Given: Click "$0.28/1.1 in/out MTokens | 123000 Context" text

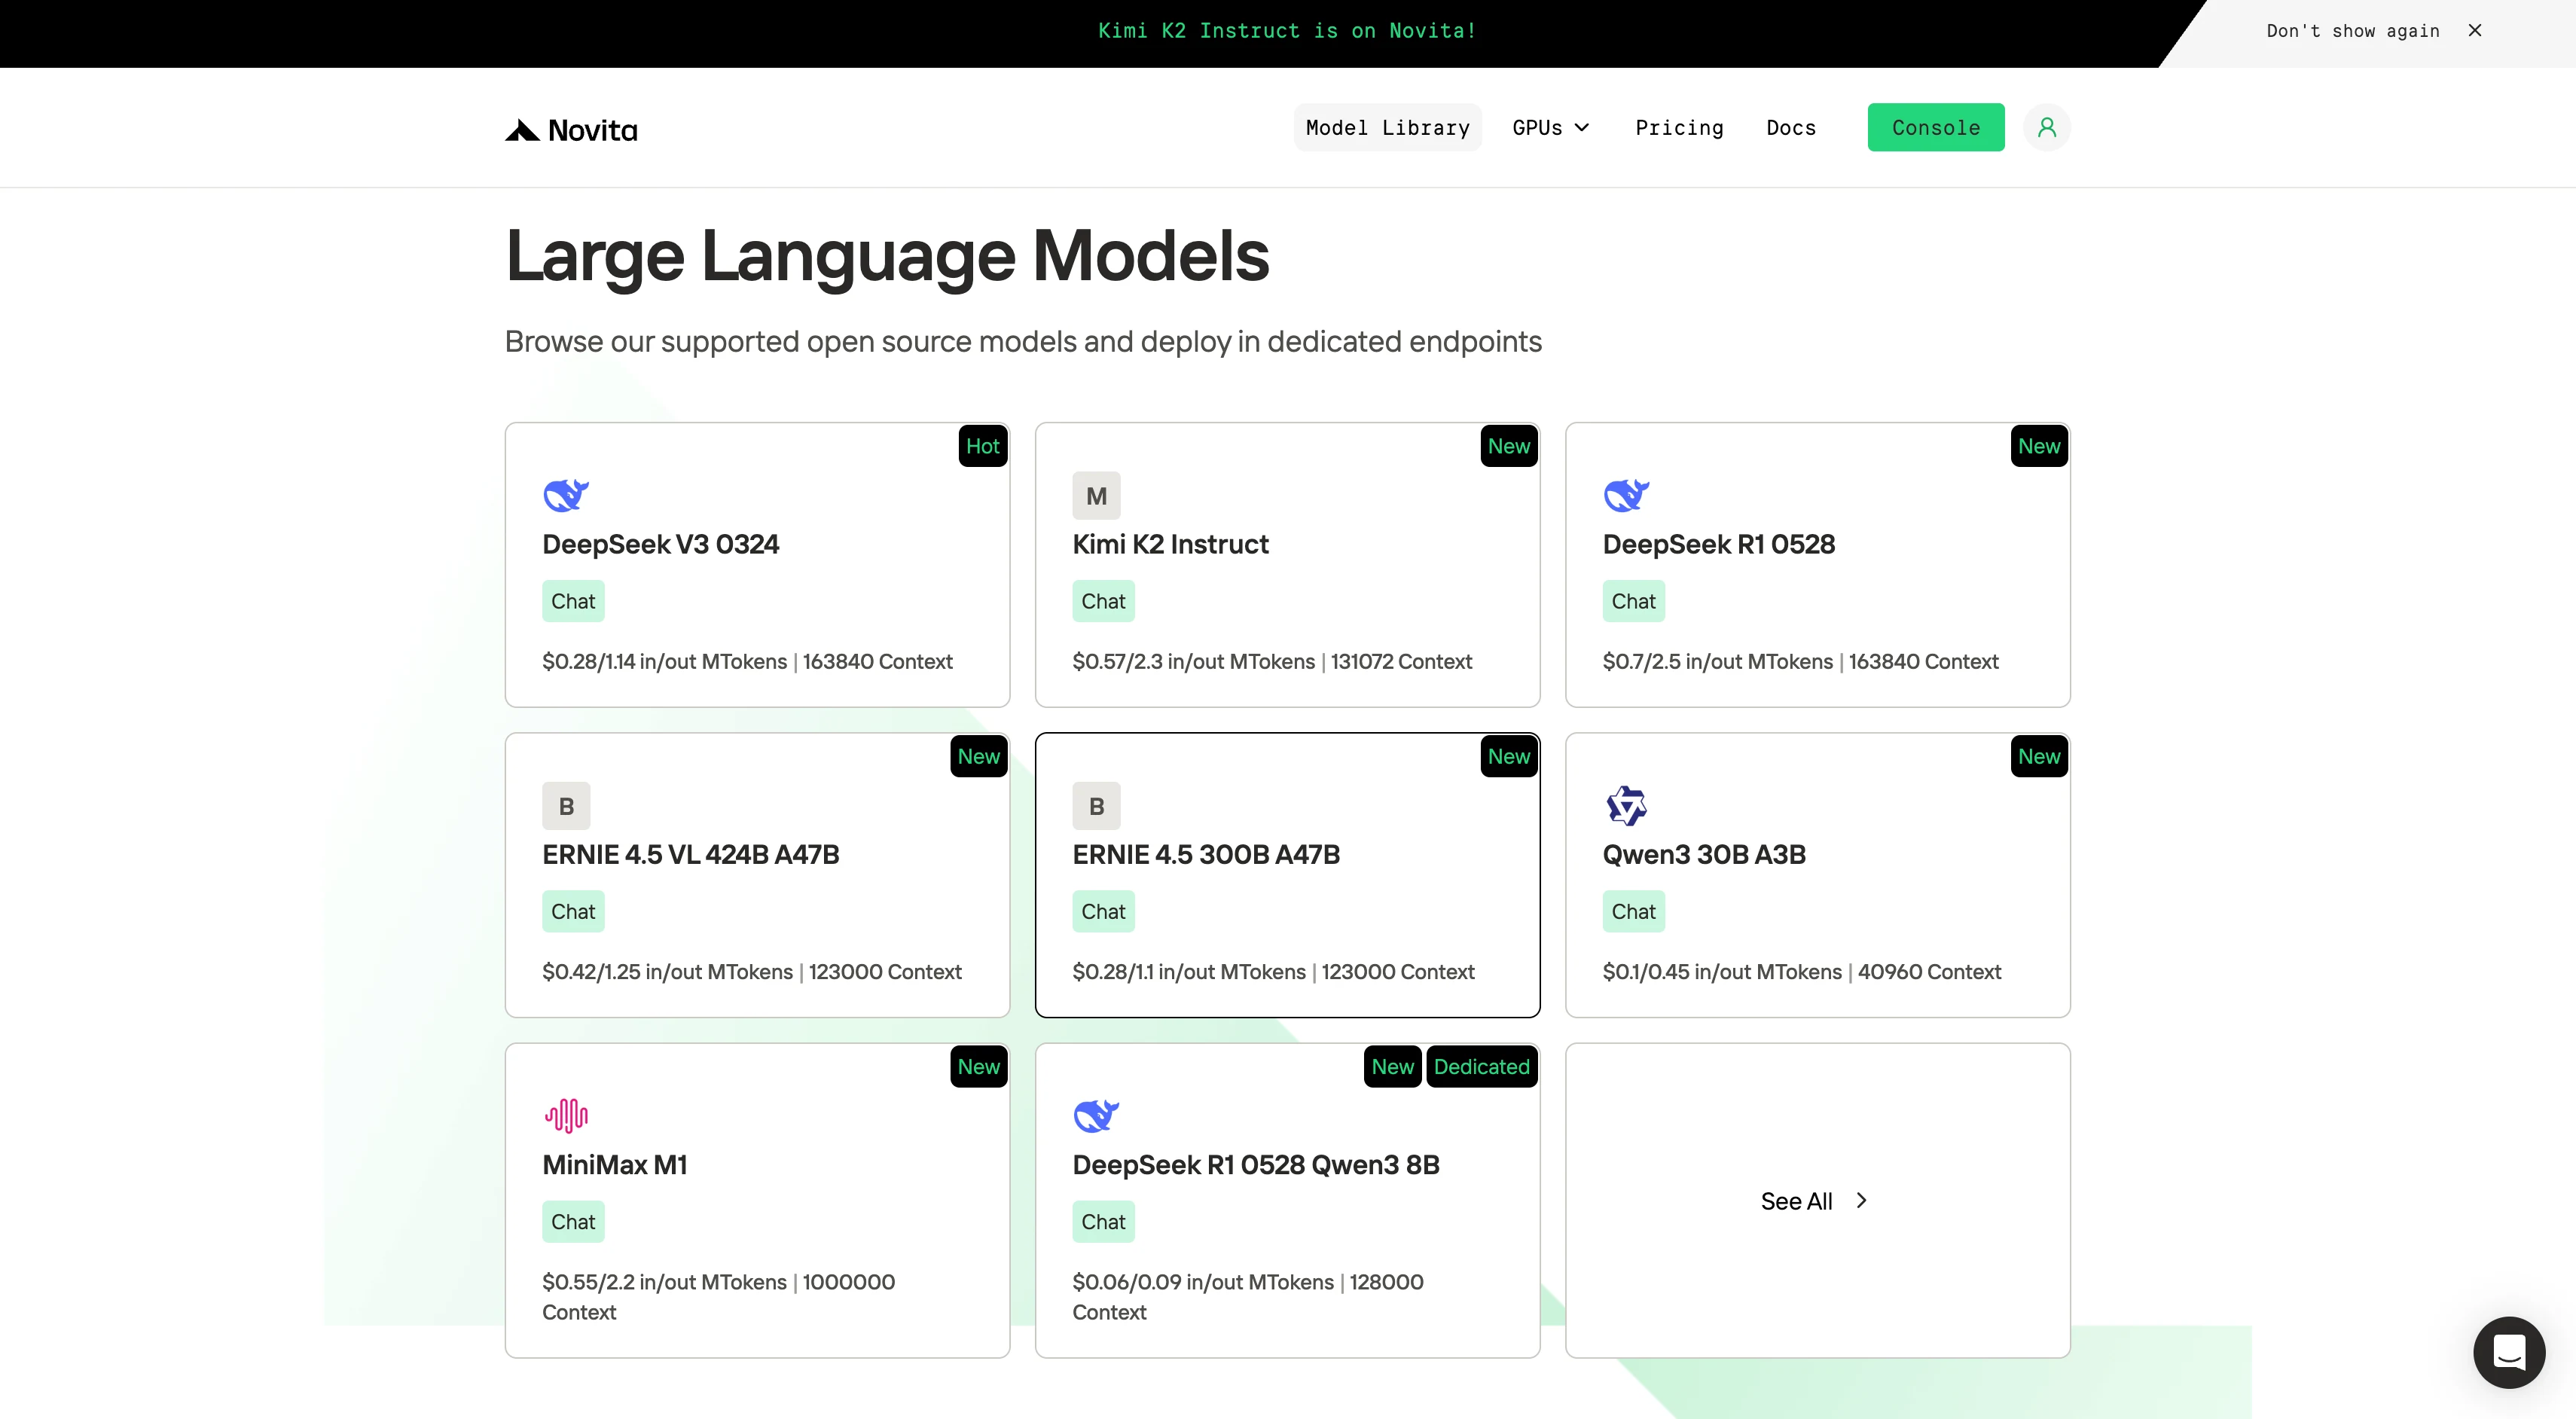Looking at the screenshot, I should pyautogui.click(x=1273, y=971).
